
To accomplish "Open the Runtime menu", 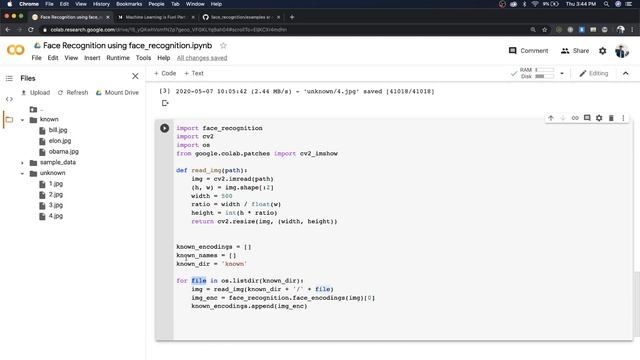I will pos(118,58).
